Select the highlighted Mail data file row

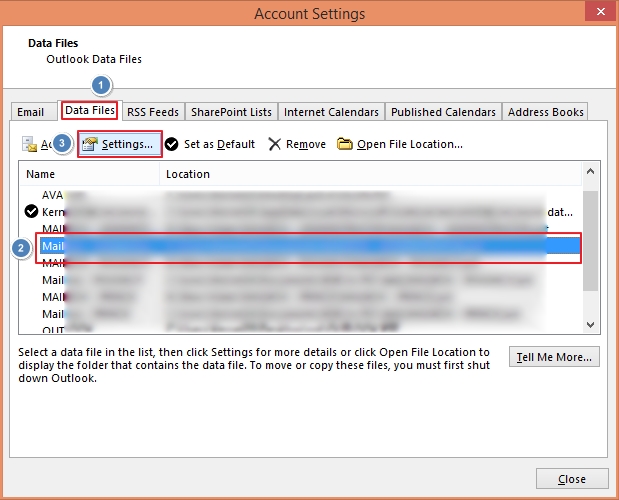(310, 246)
